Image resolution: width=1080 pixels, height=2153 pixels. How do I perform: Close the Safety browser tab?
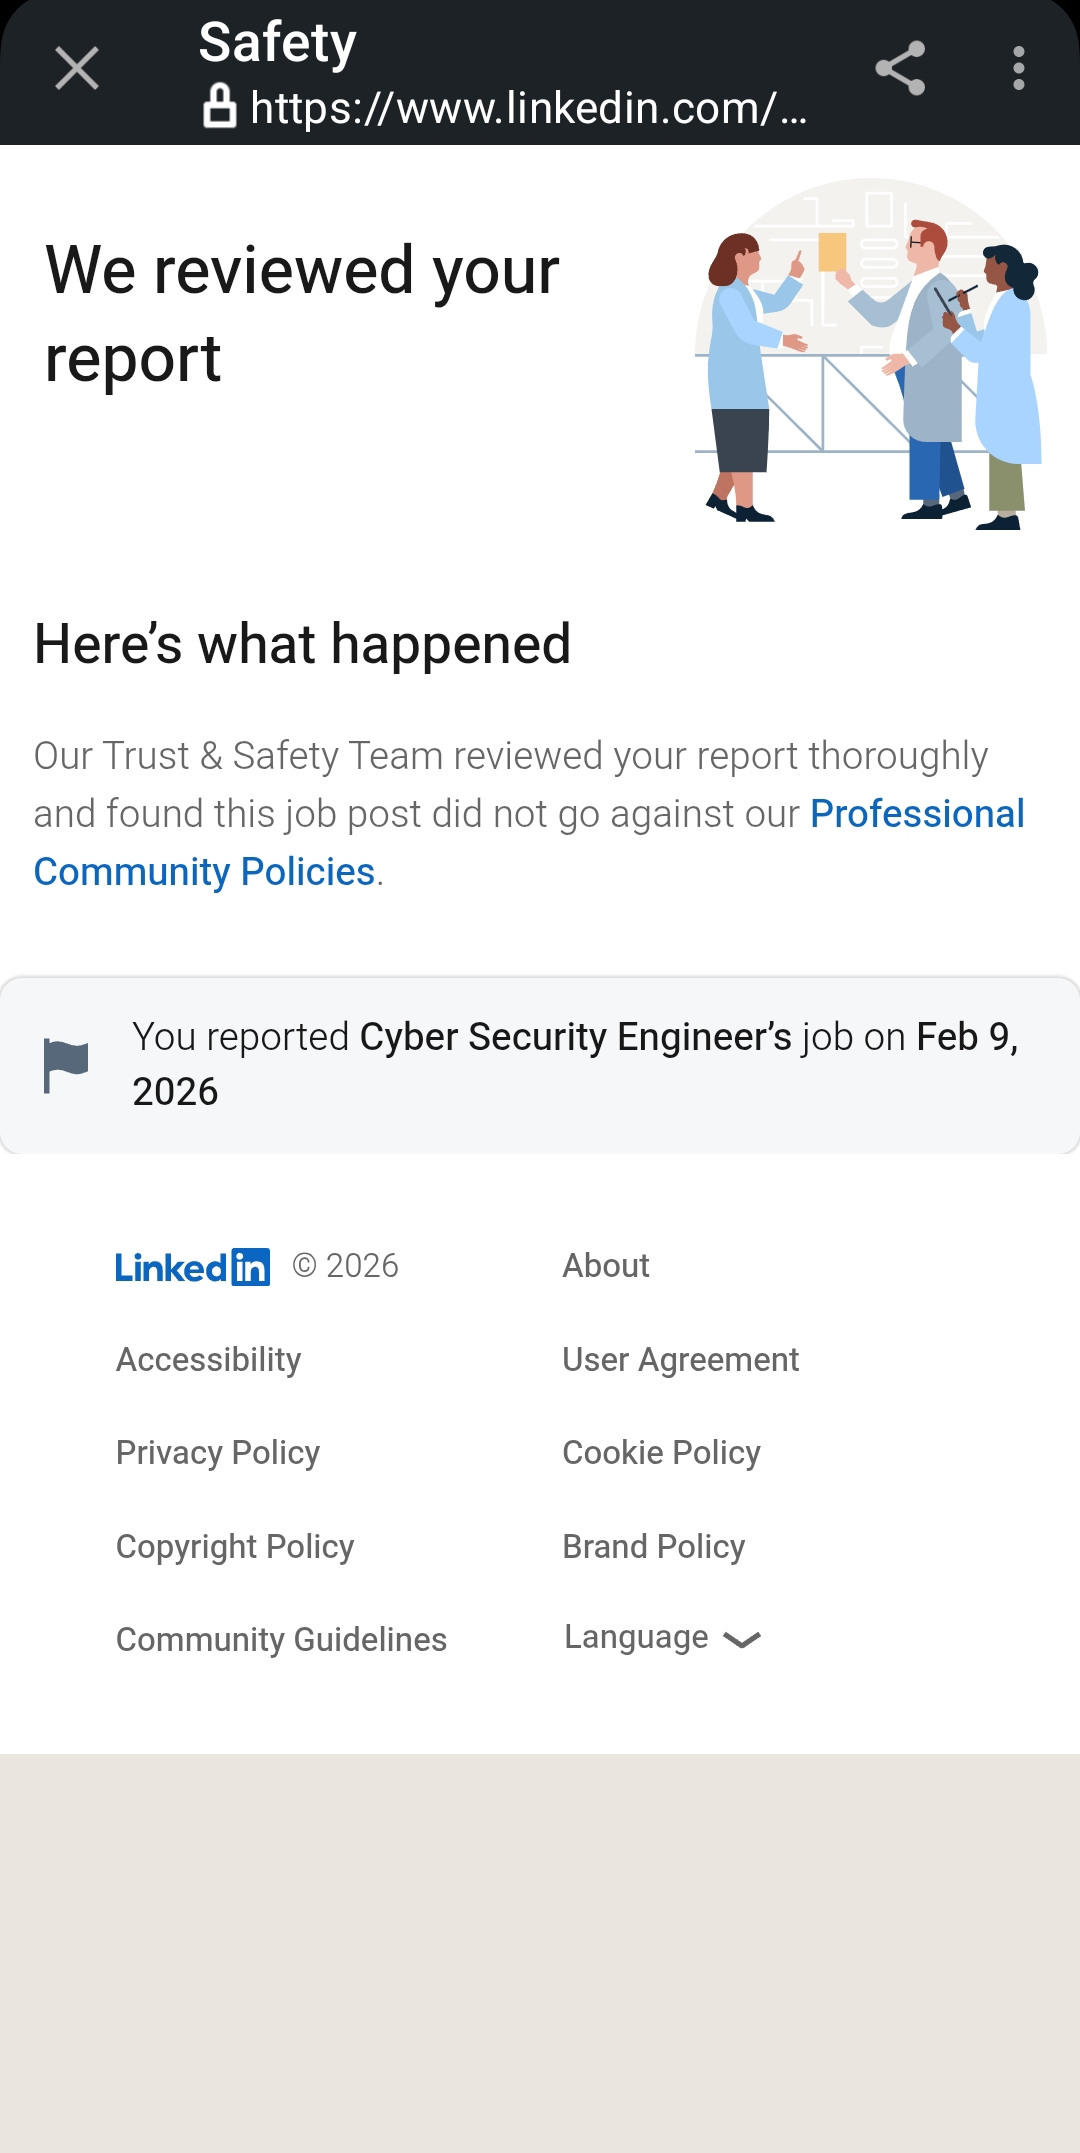tap(77, 68)
